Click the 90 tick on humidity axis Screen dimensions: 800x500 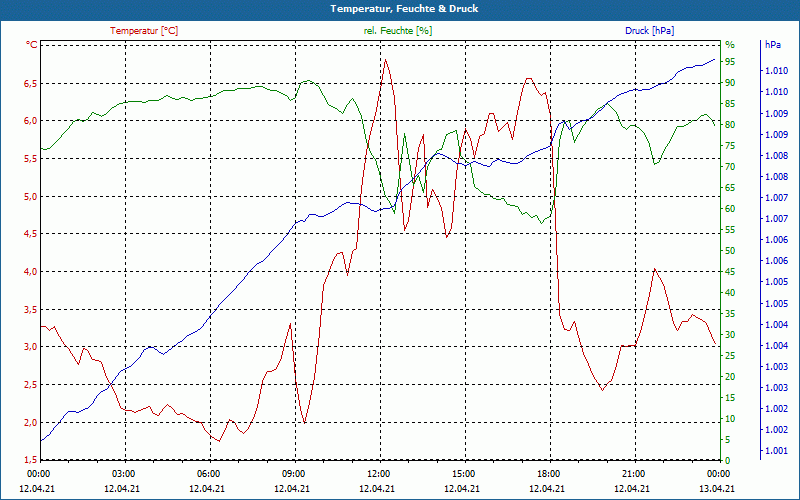(730, 83)
